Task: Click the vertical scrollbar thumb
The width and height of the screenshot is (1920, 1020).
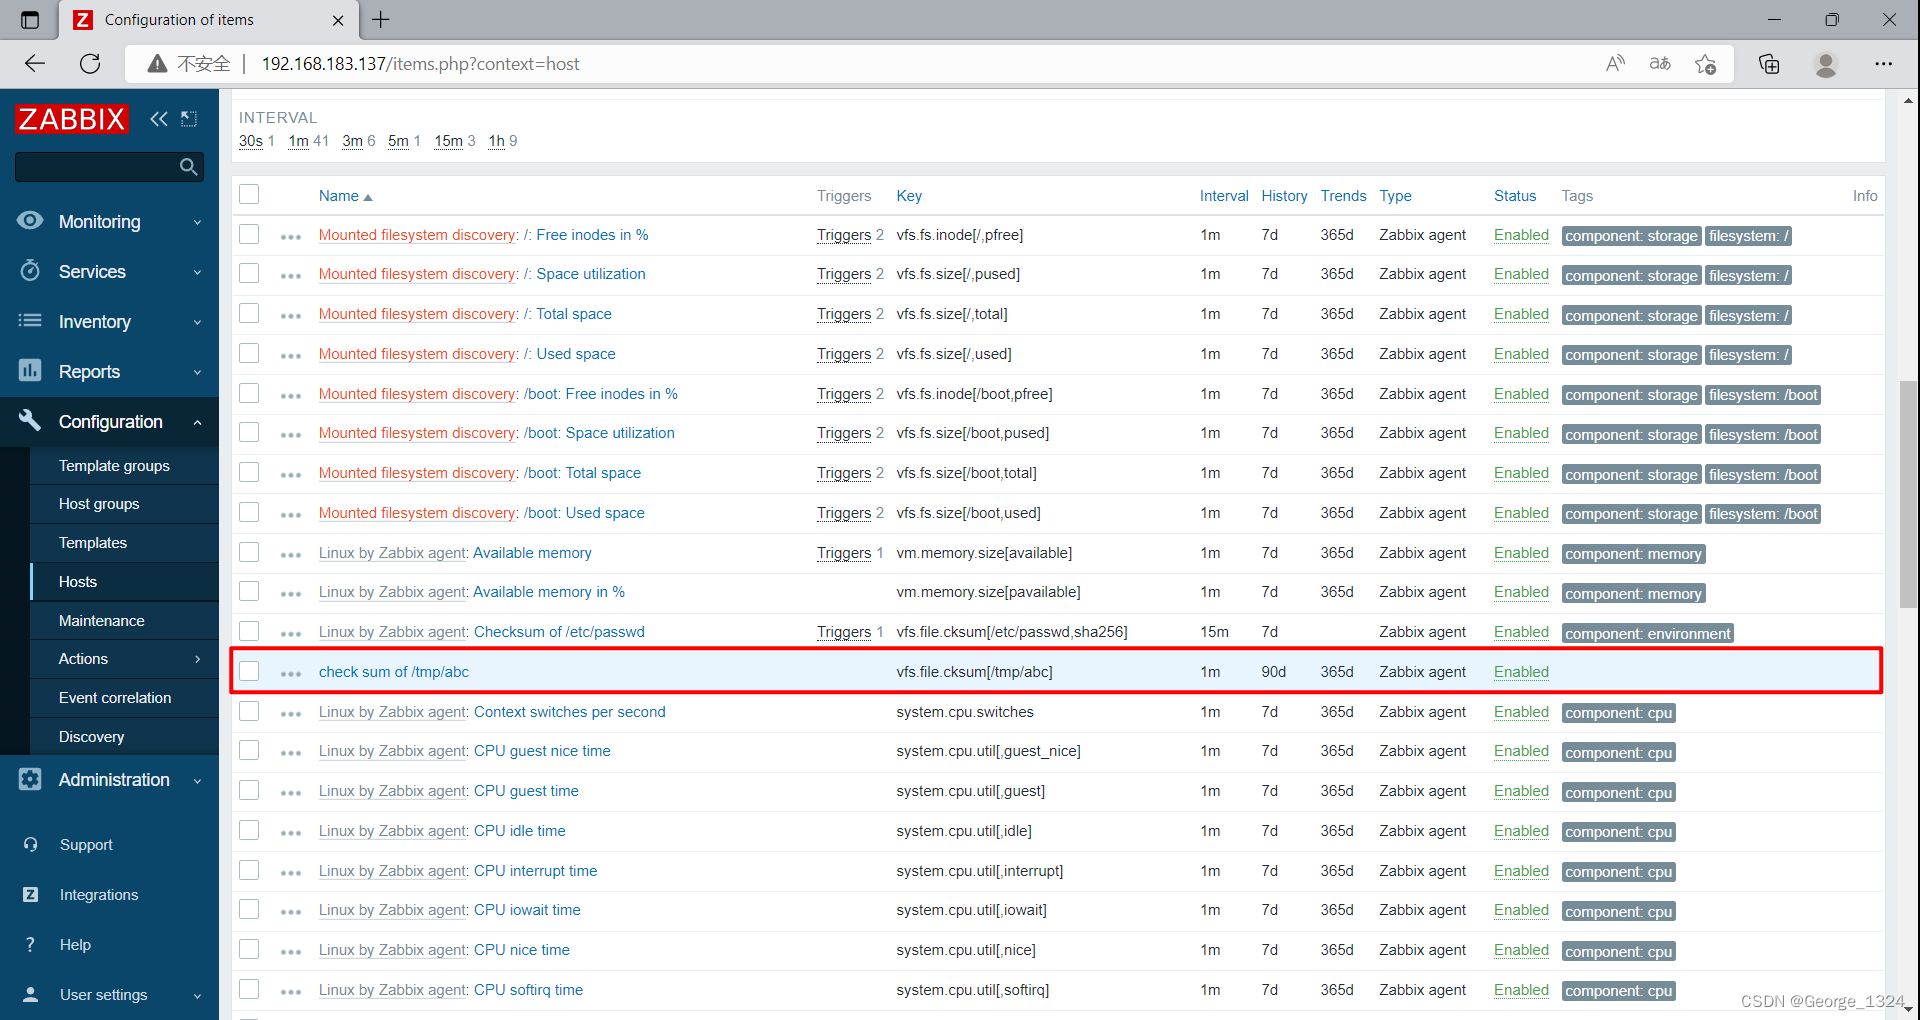Action: 1909,494
